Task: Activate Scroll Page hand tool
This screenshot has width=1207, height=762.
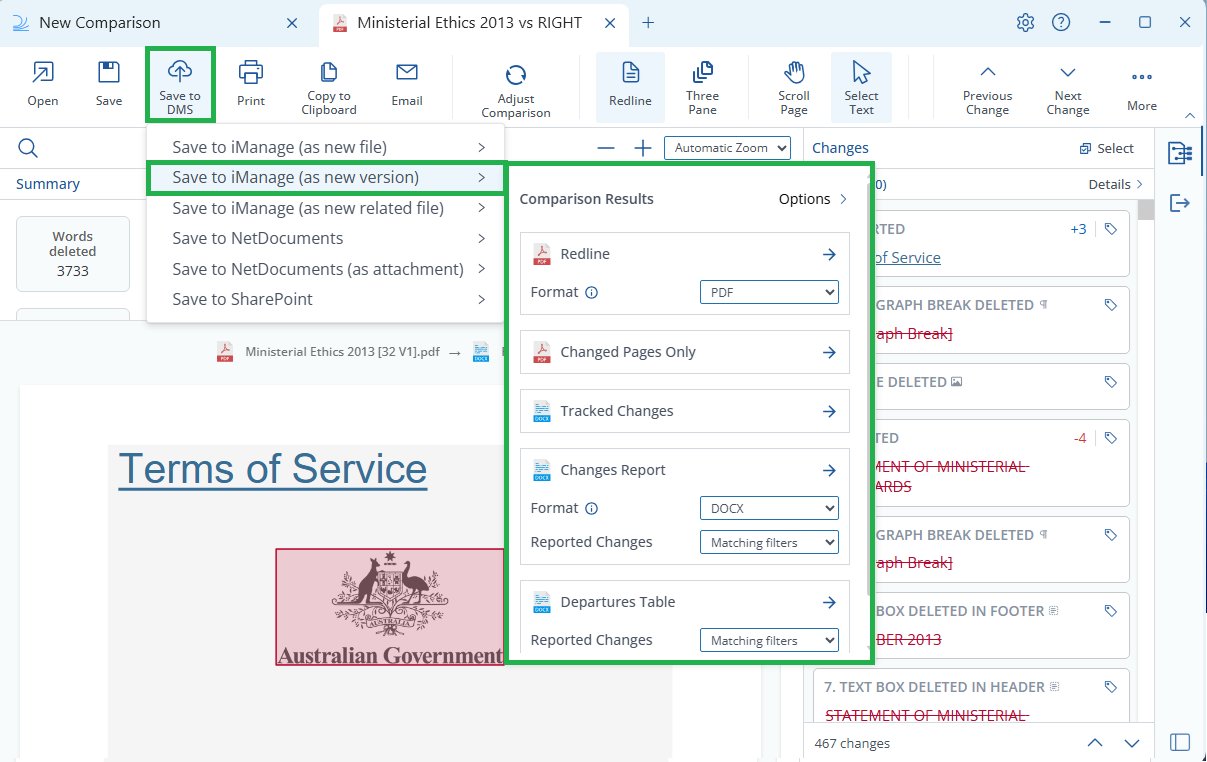Action: coord(794,88)
